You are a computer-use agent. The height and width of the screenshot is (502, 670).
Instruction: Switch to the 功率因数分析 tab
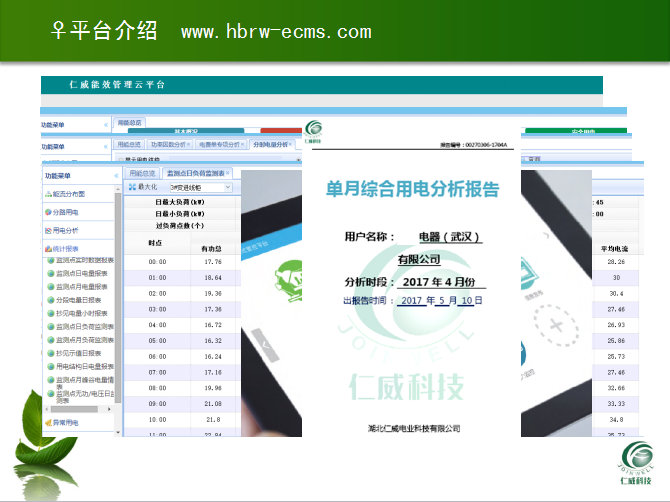click(x=168, y=144)
